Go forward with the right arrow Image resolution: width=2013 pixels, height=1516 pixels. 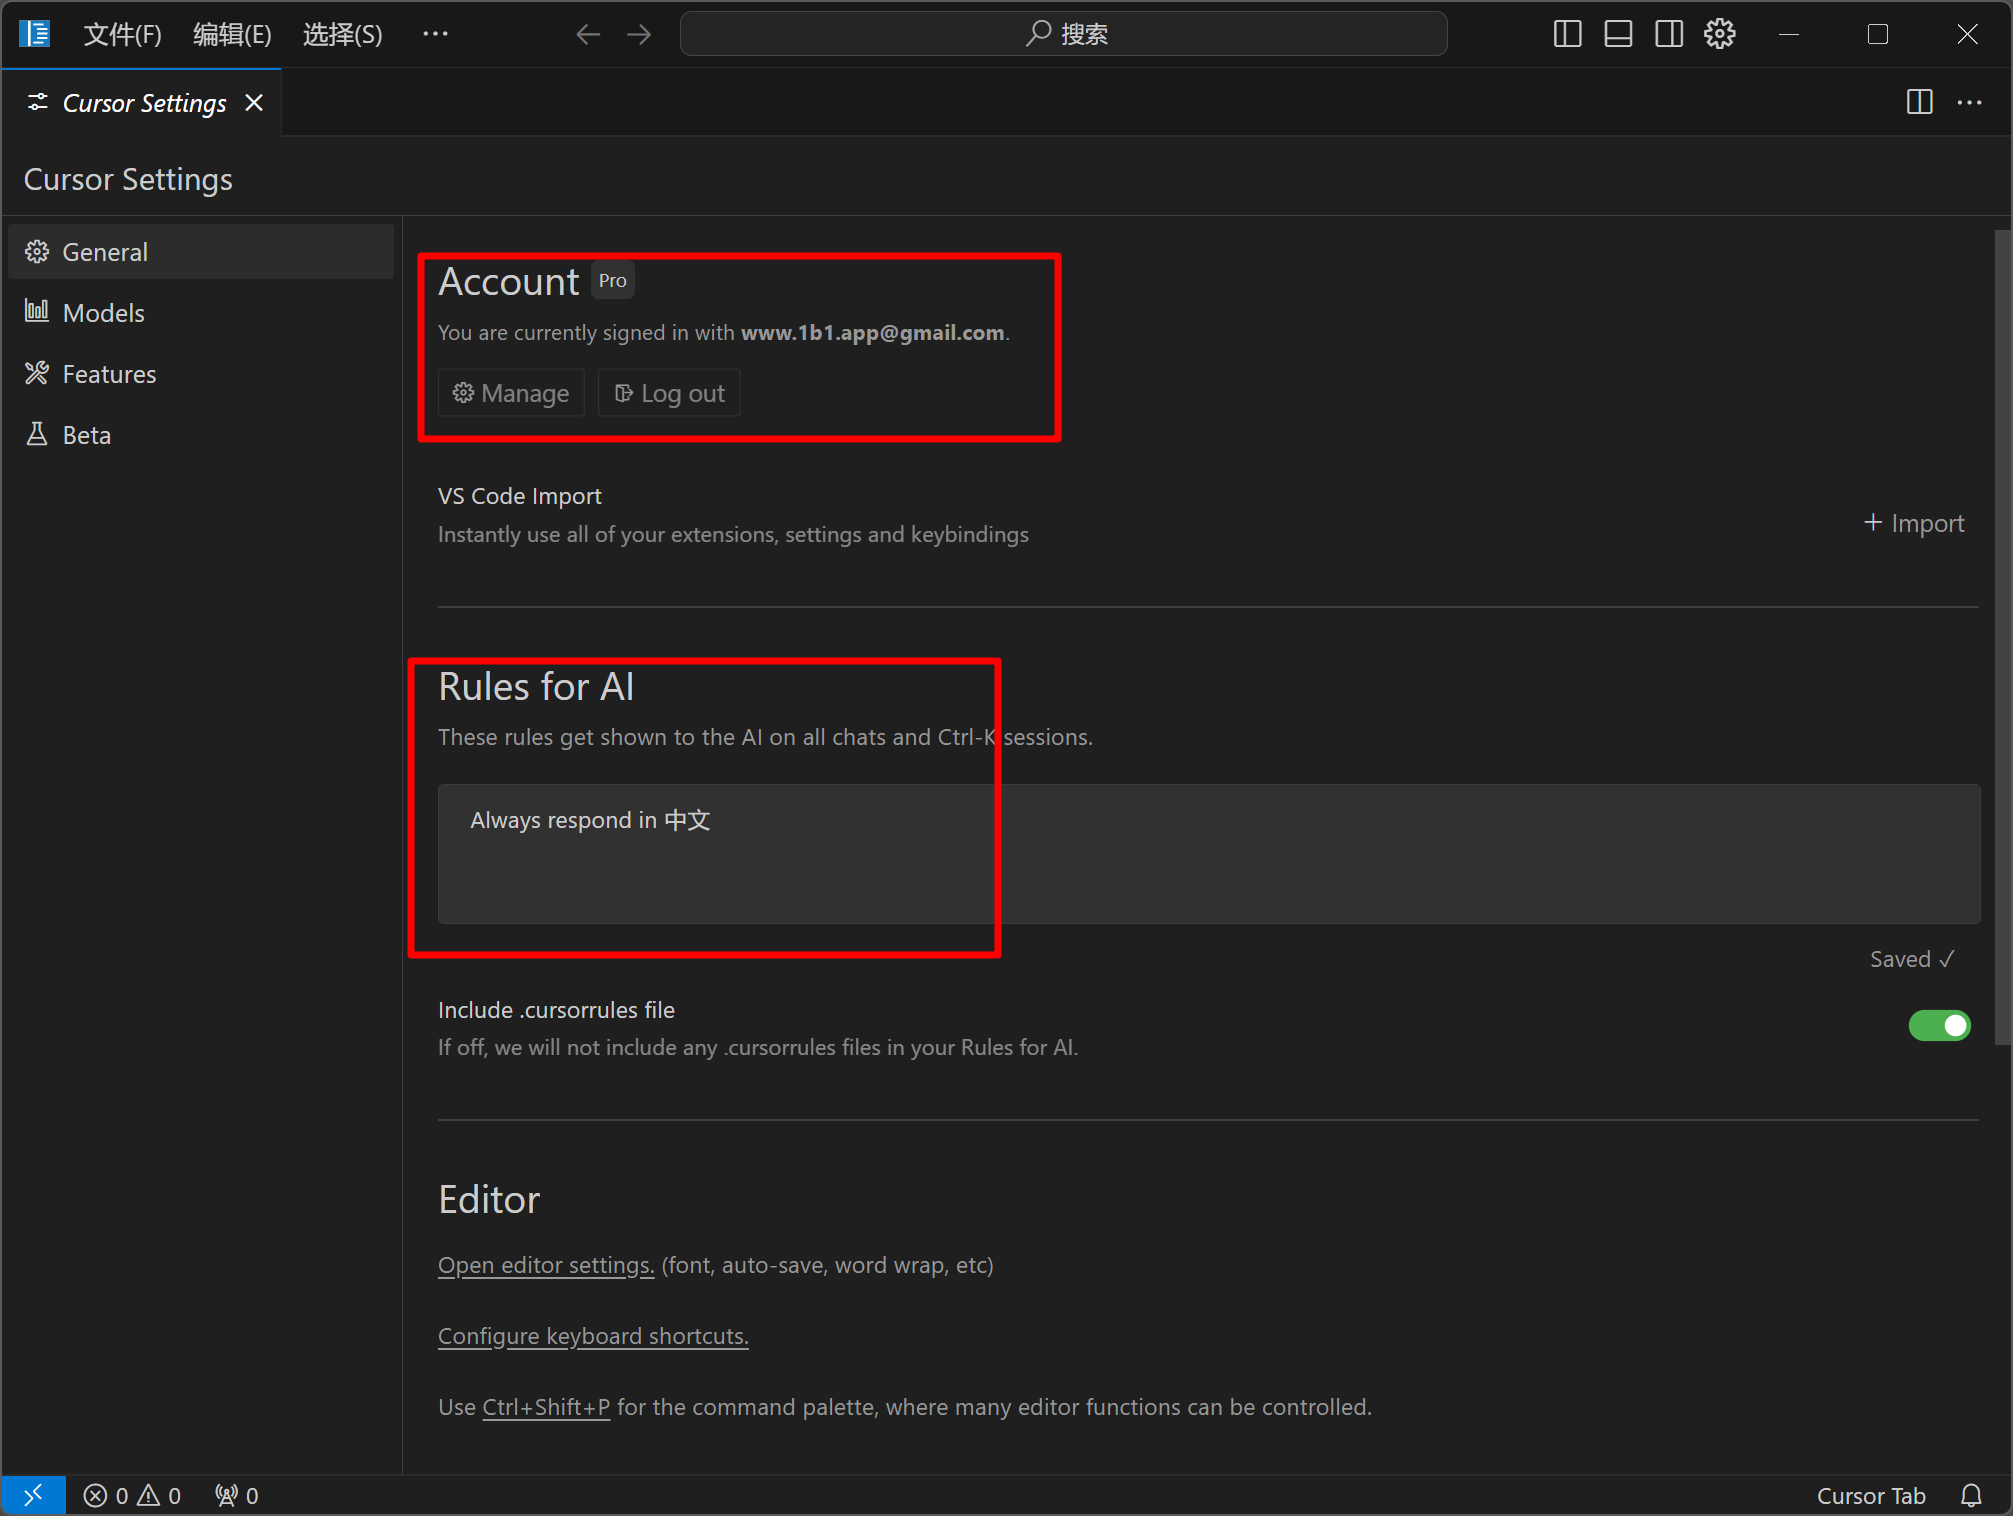[639, 34]
